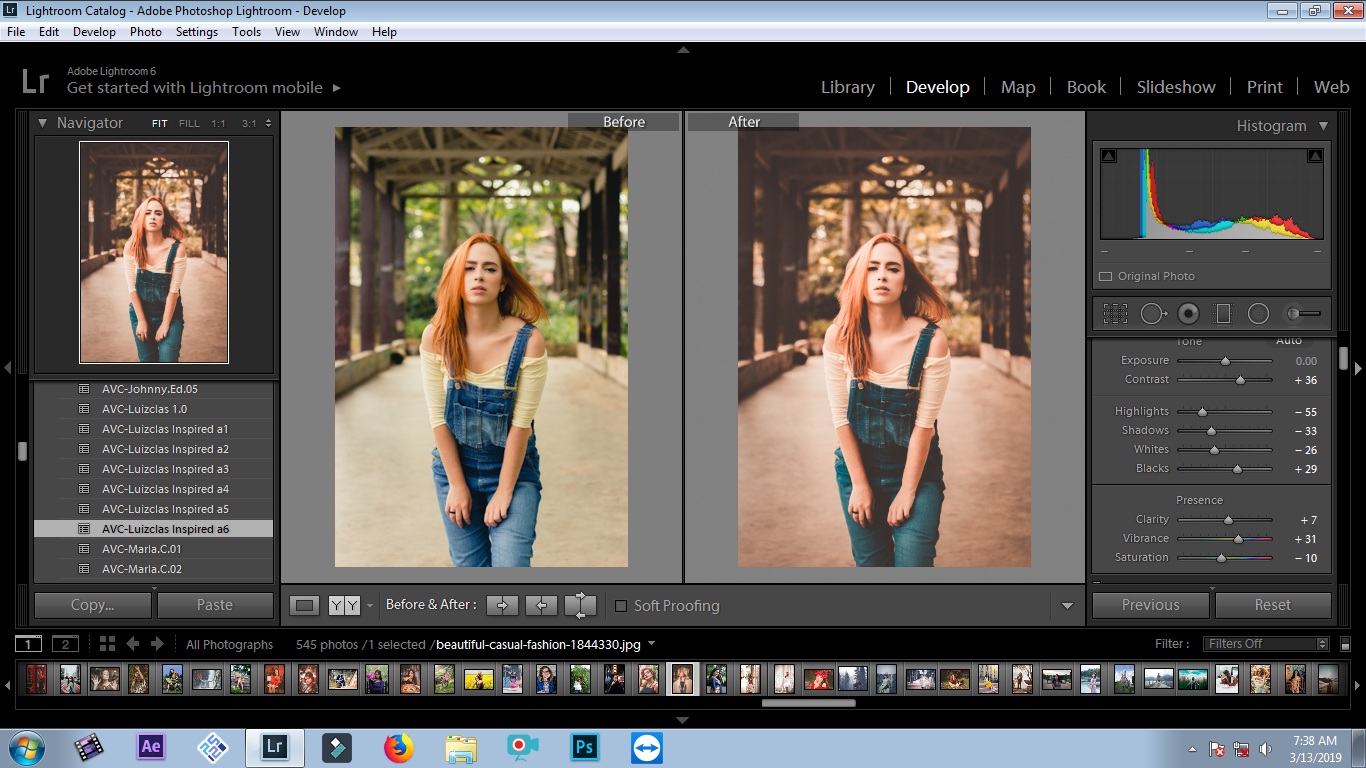Select the Graduated Filter tool
The height and width of the screenshot is (768, 1366).
(1223, 314)
